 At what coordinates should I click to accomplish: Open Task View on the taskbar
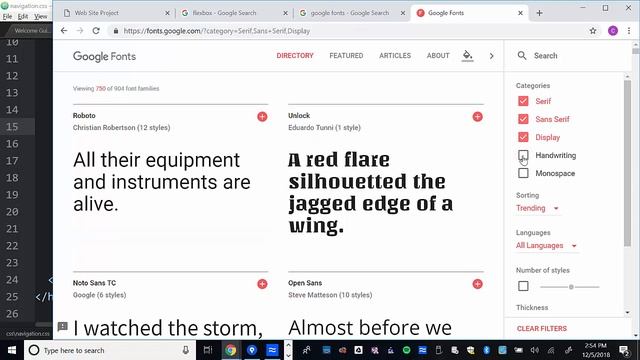[208, 350]
